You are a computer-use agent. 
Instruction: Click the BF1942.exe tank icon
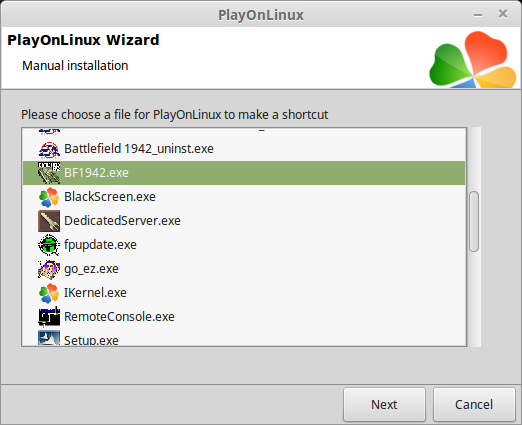[49, 173]
